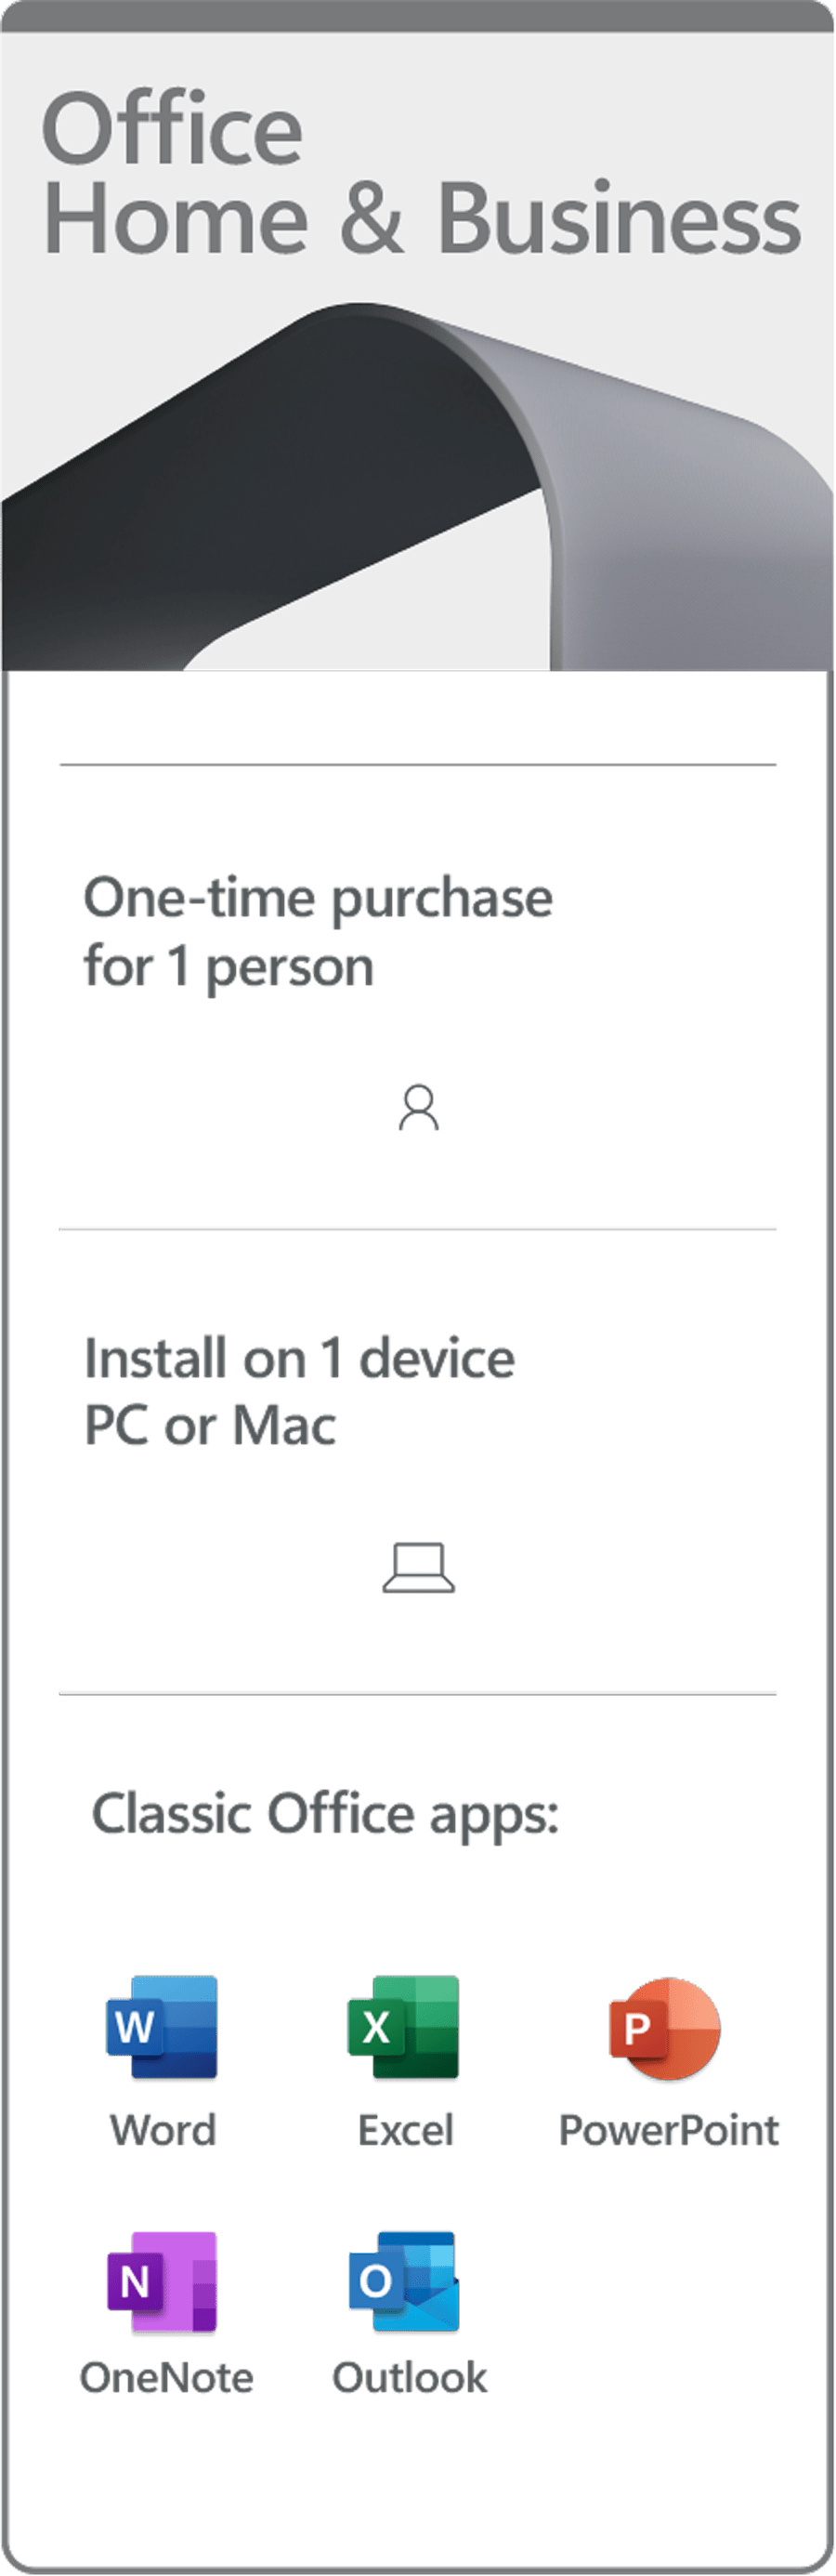Viewport: 836px width, 2576px height.
Task: Click the Outlook app icon
Action: click(x=404, y=2281)
